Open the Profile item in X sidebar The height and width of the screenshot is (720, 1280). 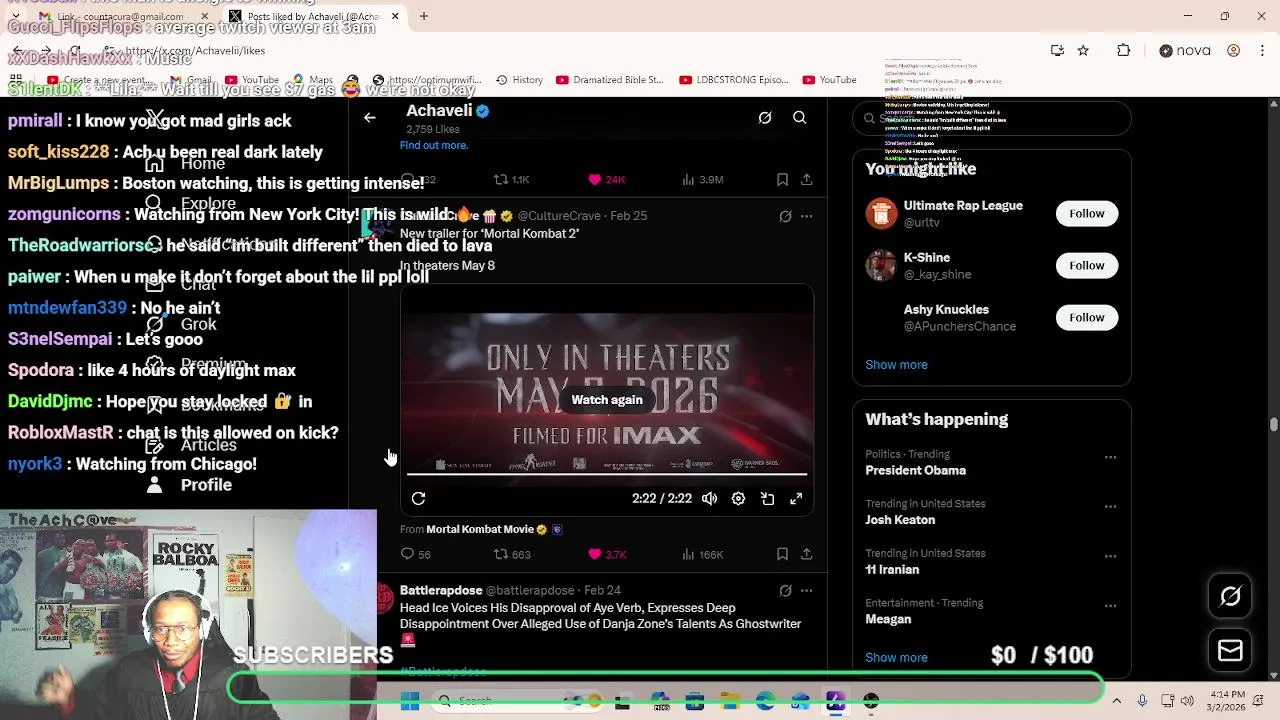click(189, 485)
